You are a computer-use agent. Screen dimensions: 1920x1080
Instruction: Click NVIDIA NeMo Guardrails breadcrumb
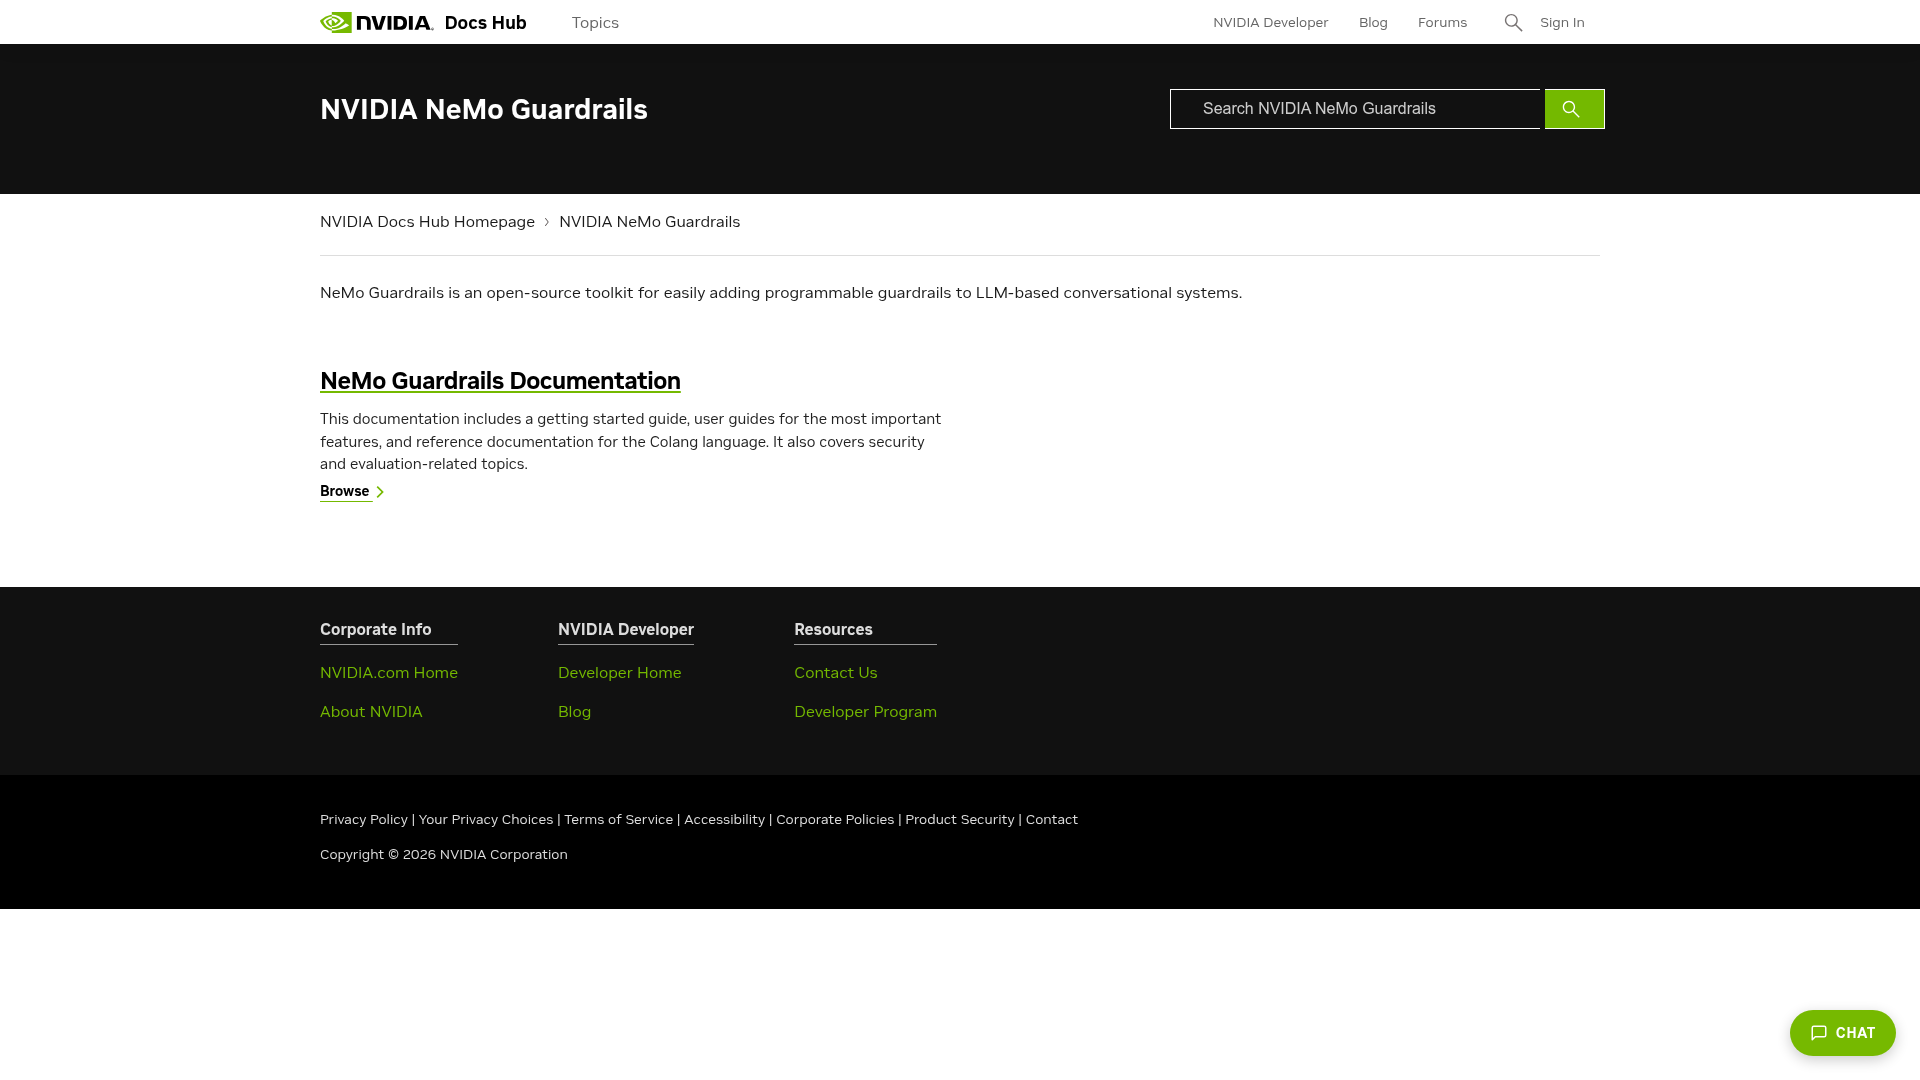[x=649, y=222]
